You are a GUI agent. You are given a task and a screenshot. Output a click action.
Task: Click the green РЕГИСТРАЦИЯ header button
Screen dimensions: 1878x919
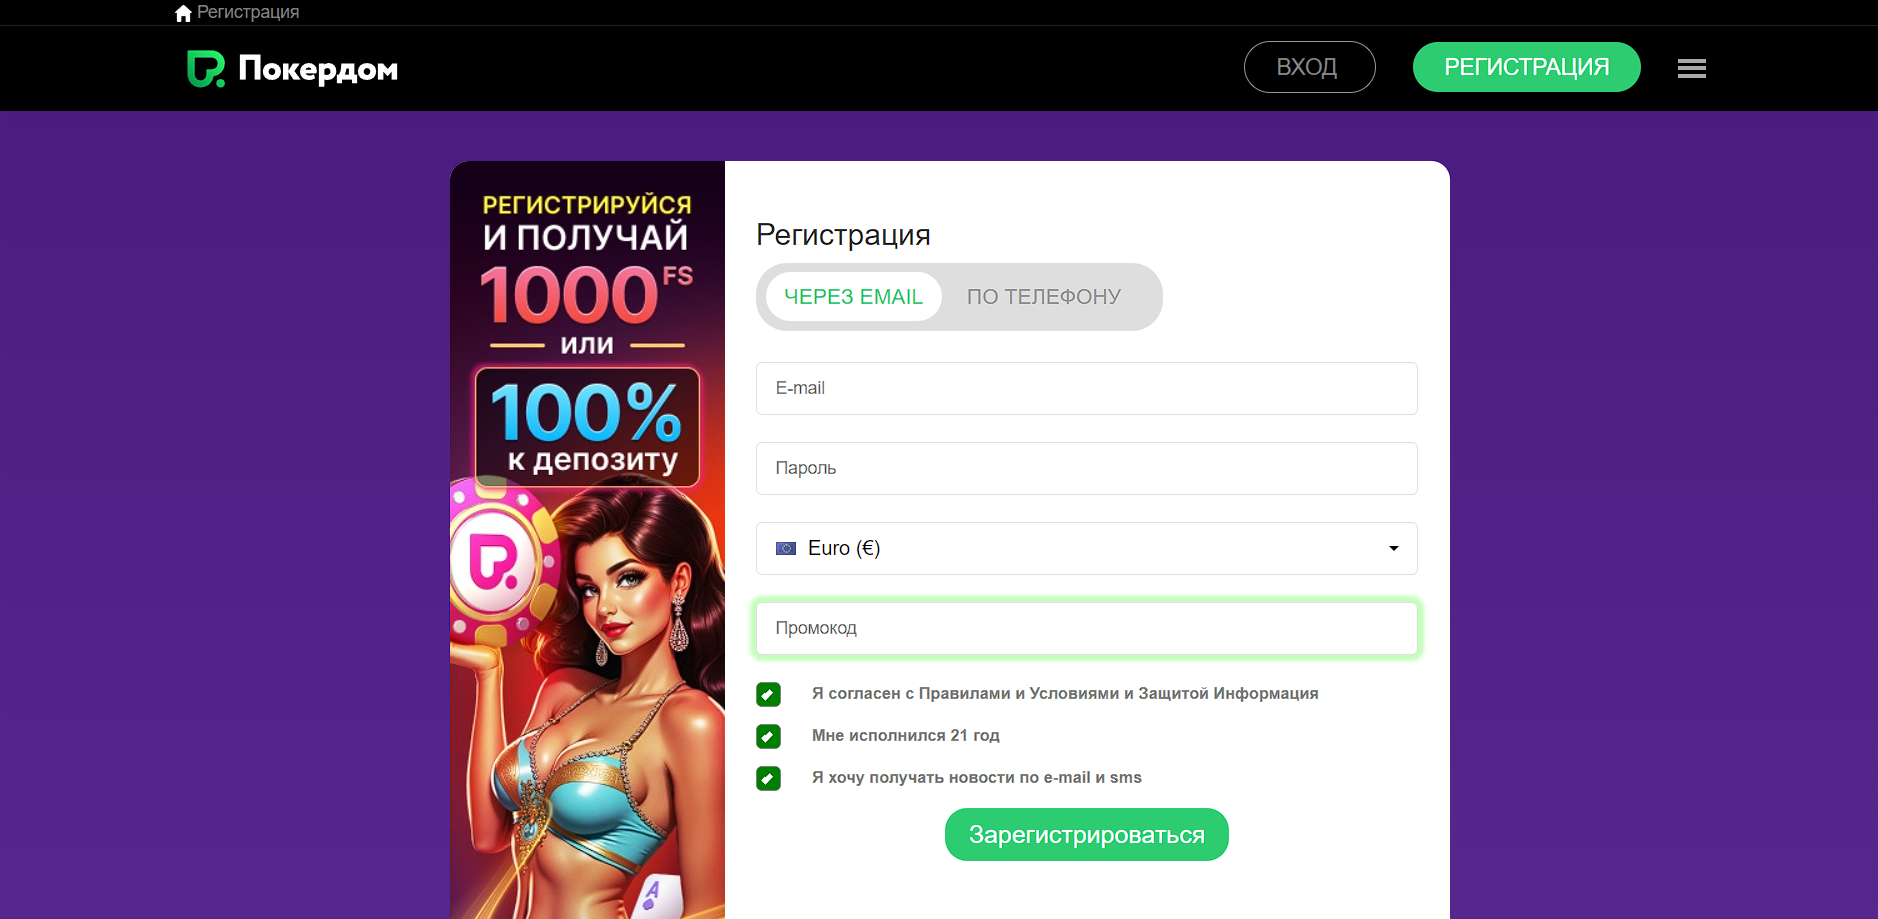1526,67
